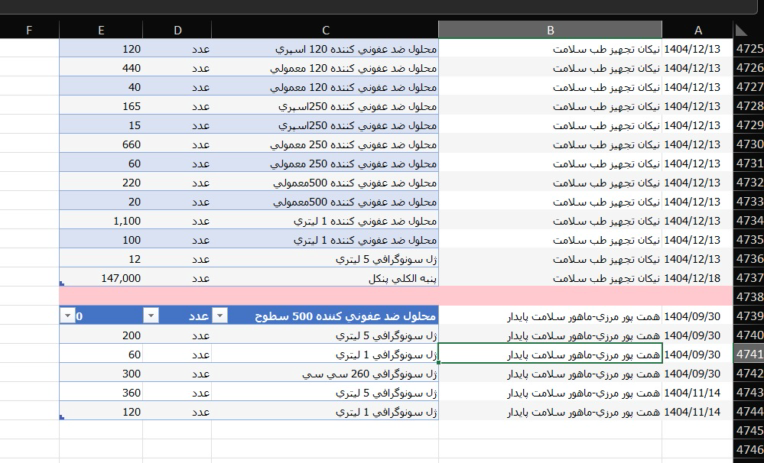
Task: Click the date 1404/09/30 in row 4739
Action: pos(697,316)
